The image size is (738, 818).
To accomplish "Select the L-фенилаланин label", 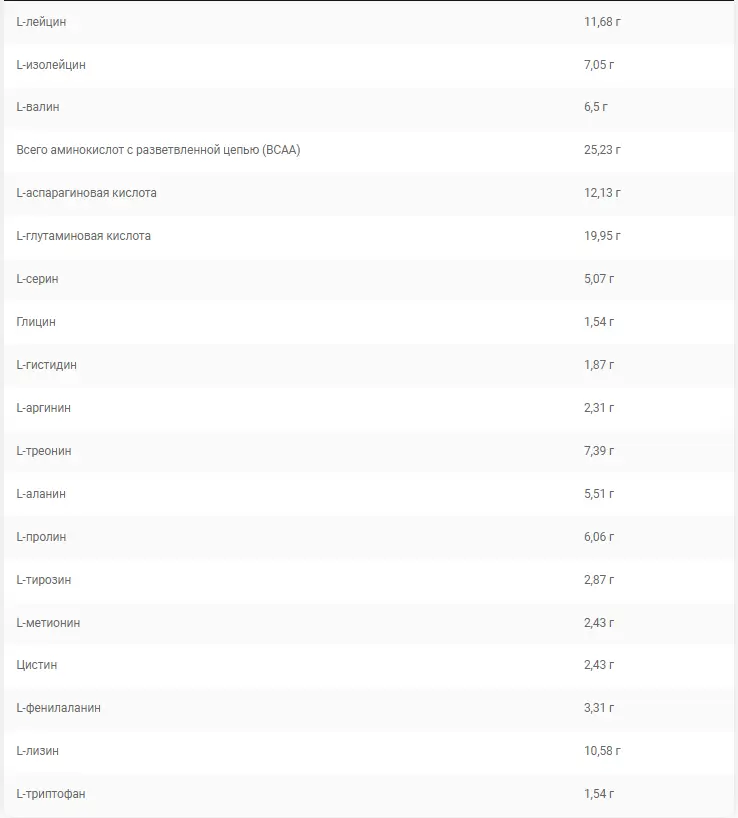I will [x=58, y=708].
